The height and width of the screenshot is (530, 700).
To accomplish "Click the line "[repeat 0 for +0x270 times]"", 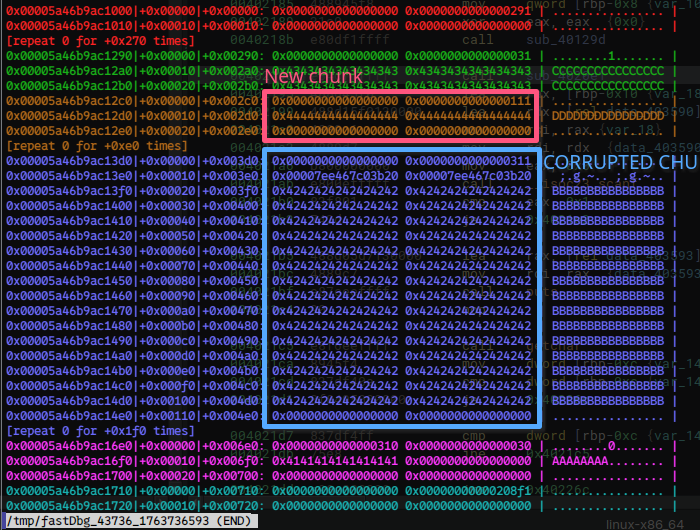I will click(x=100, y=41).
